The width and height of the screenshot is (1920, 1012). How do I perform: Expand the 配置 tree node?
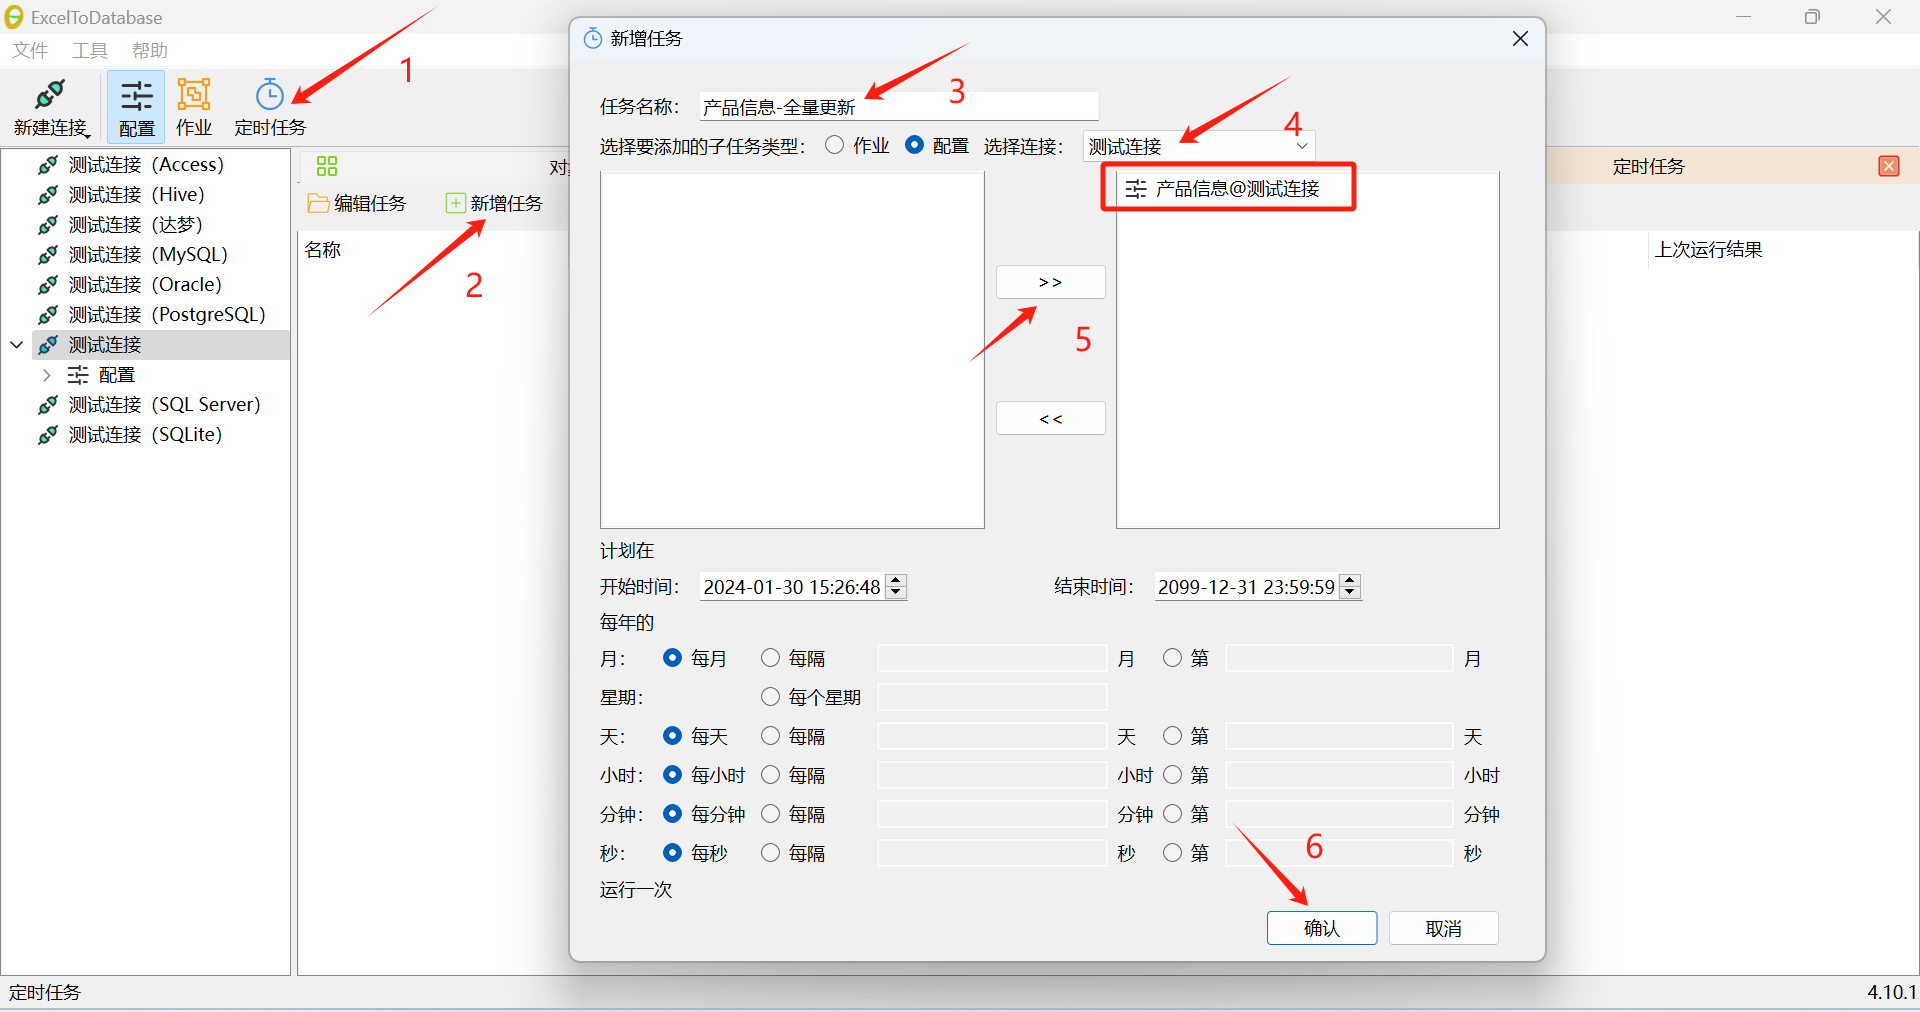[46, 375]
